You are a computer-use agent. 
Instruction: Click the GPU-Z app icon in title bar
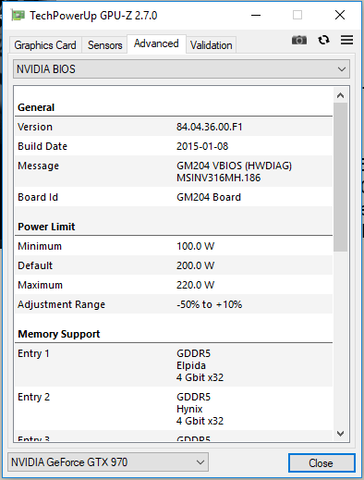click(x=18, y=15)
